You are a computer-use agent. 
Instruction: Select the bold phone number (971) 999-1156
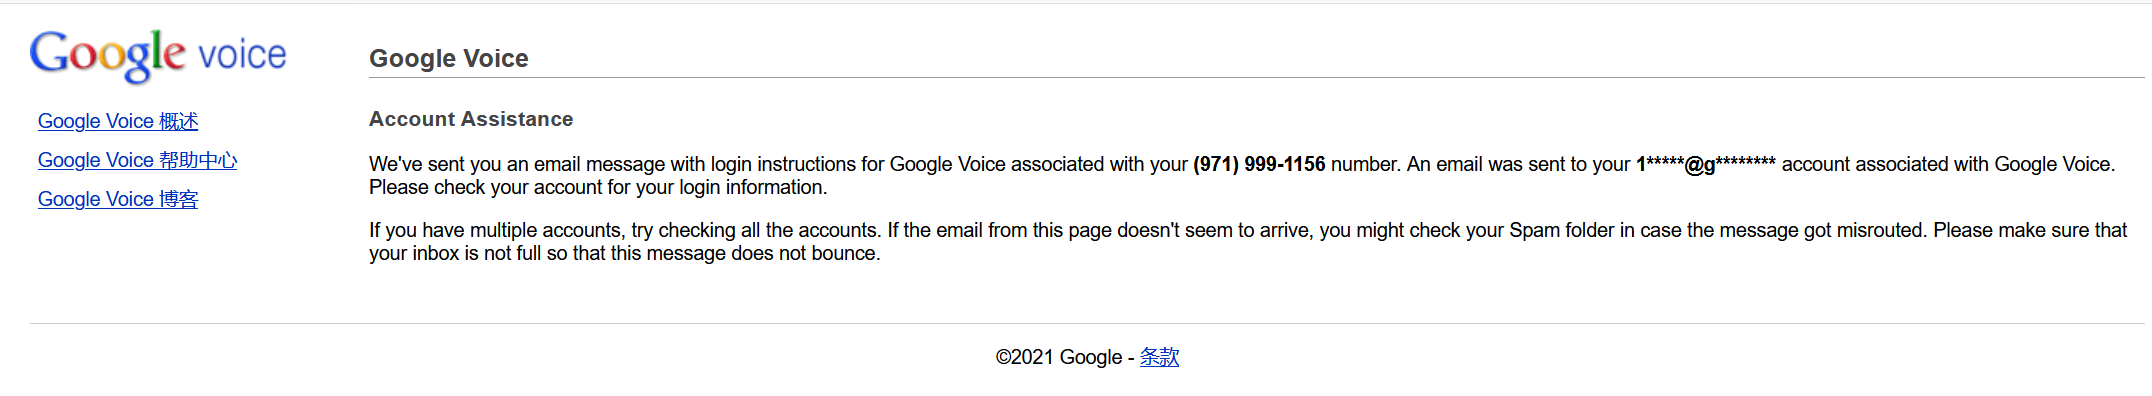point(1259,164)
